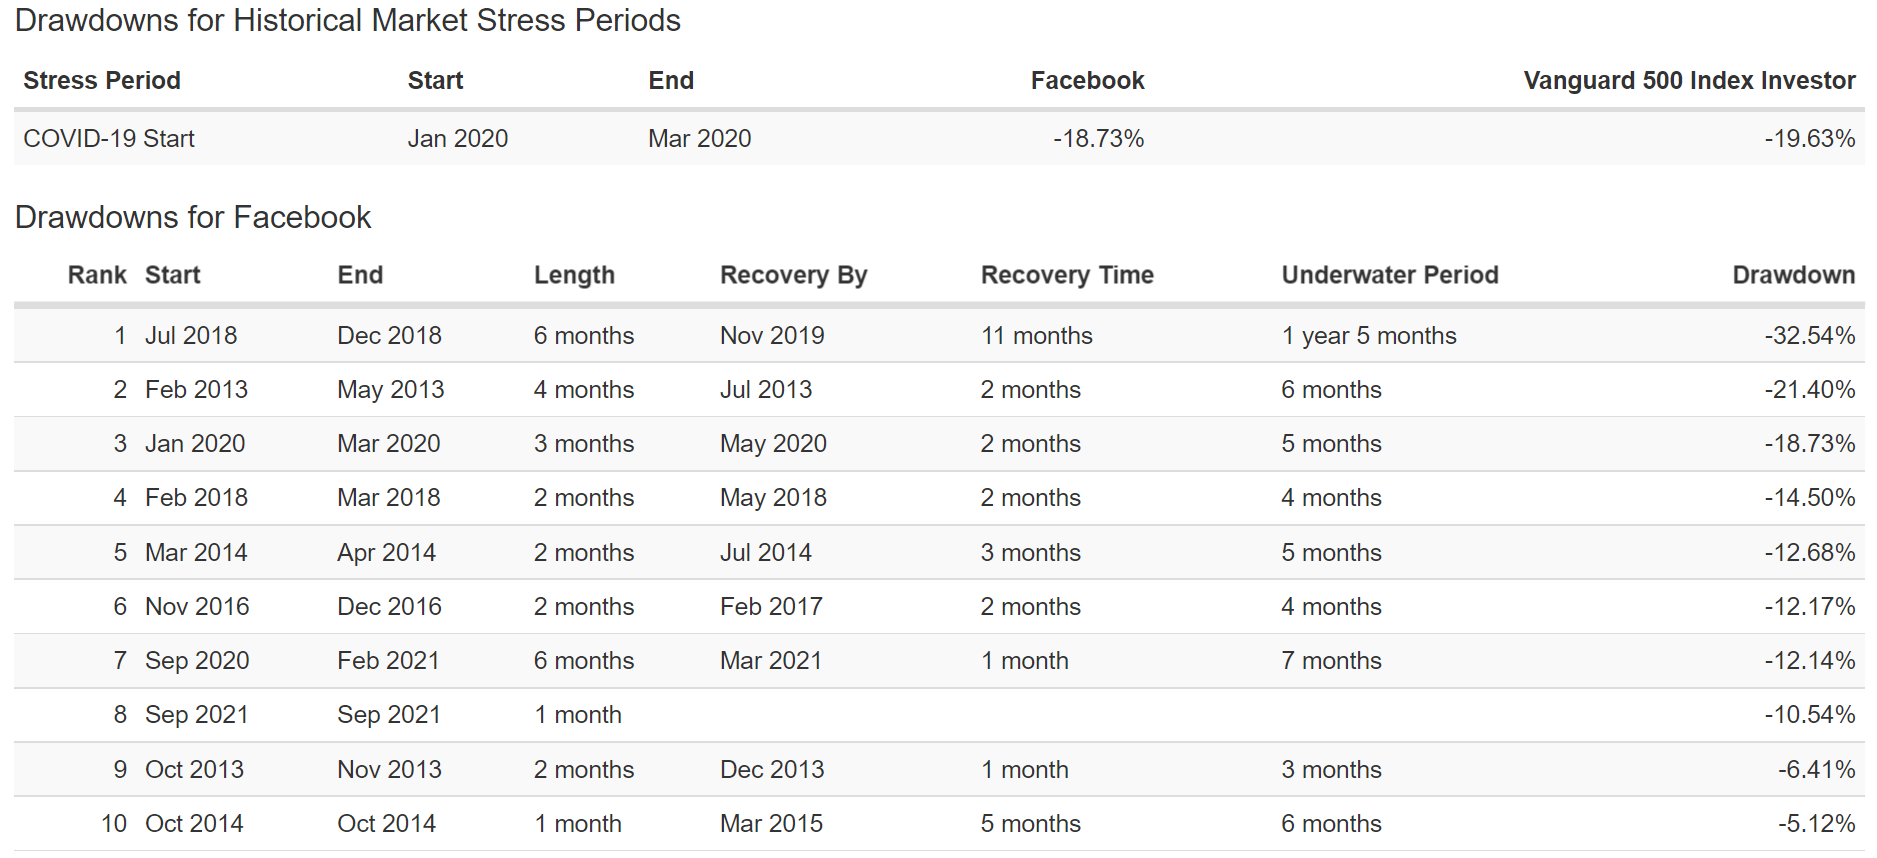Click the Drawdown column header
The width and height of the screenshot is (1877, 858).
click(x=1793, y=275)
